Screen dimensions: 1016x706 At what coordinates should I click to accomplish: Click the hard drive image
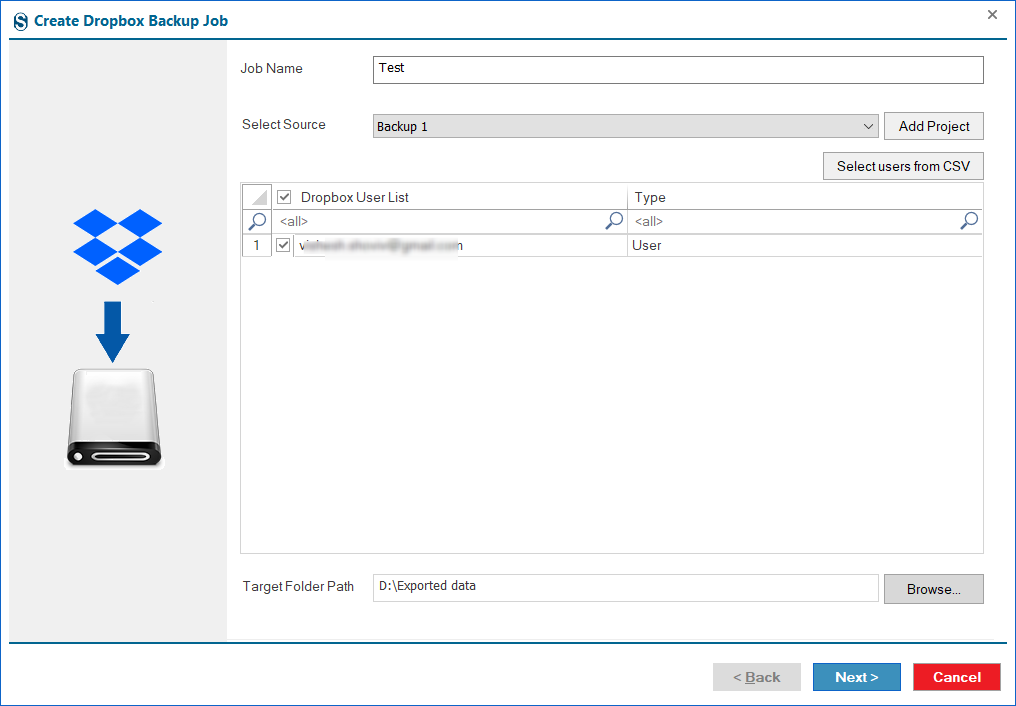pyautogui.click(x=115, y=418)
